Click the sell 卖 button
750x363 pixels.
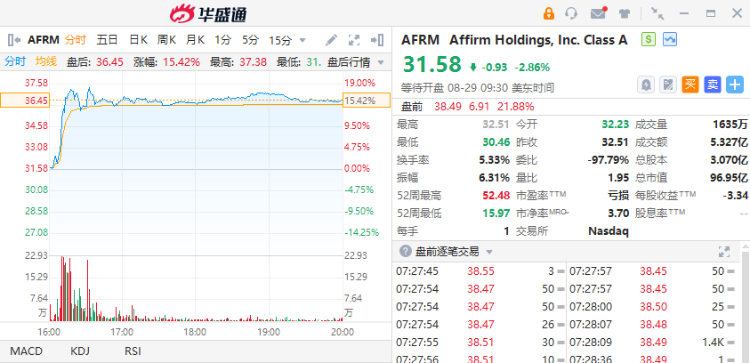(713, 85)
